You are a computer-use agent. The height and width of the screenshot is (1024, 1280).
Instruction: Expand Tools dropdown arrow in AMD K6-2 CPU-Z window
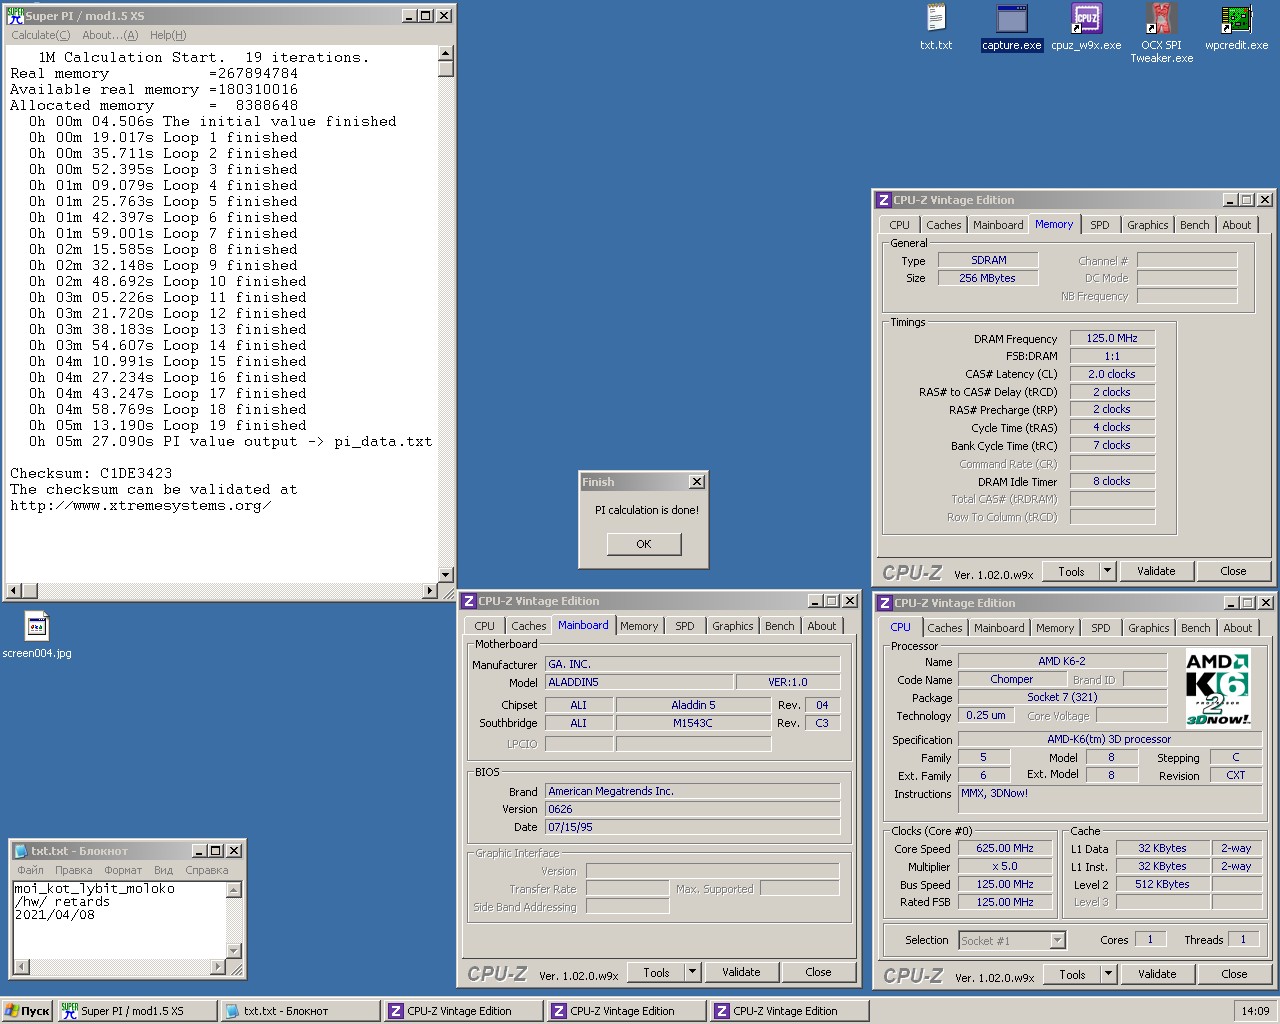1108,974
